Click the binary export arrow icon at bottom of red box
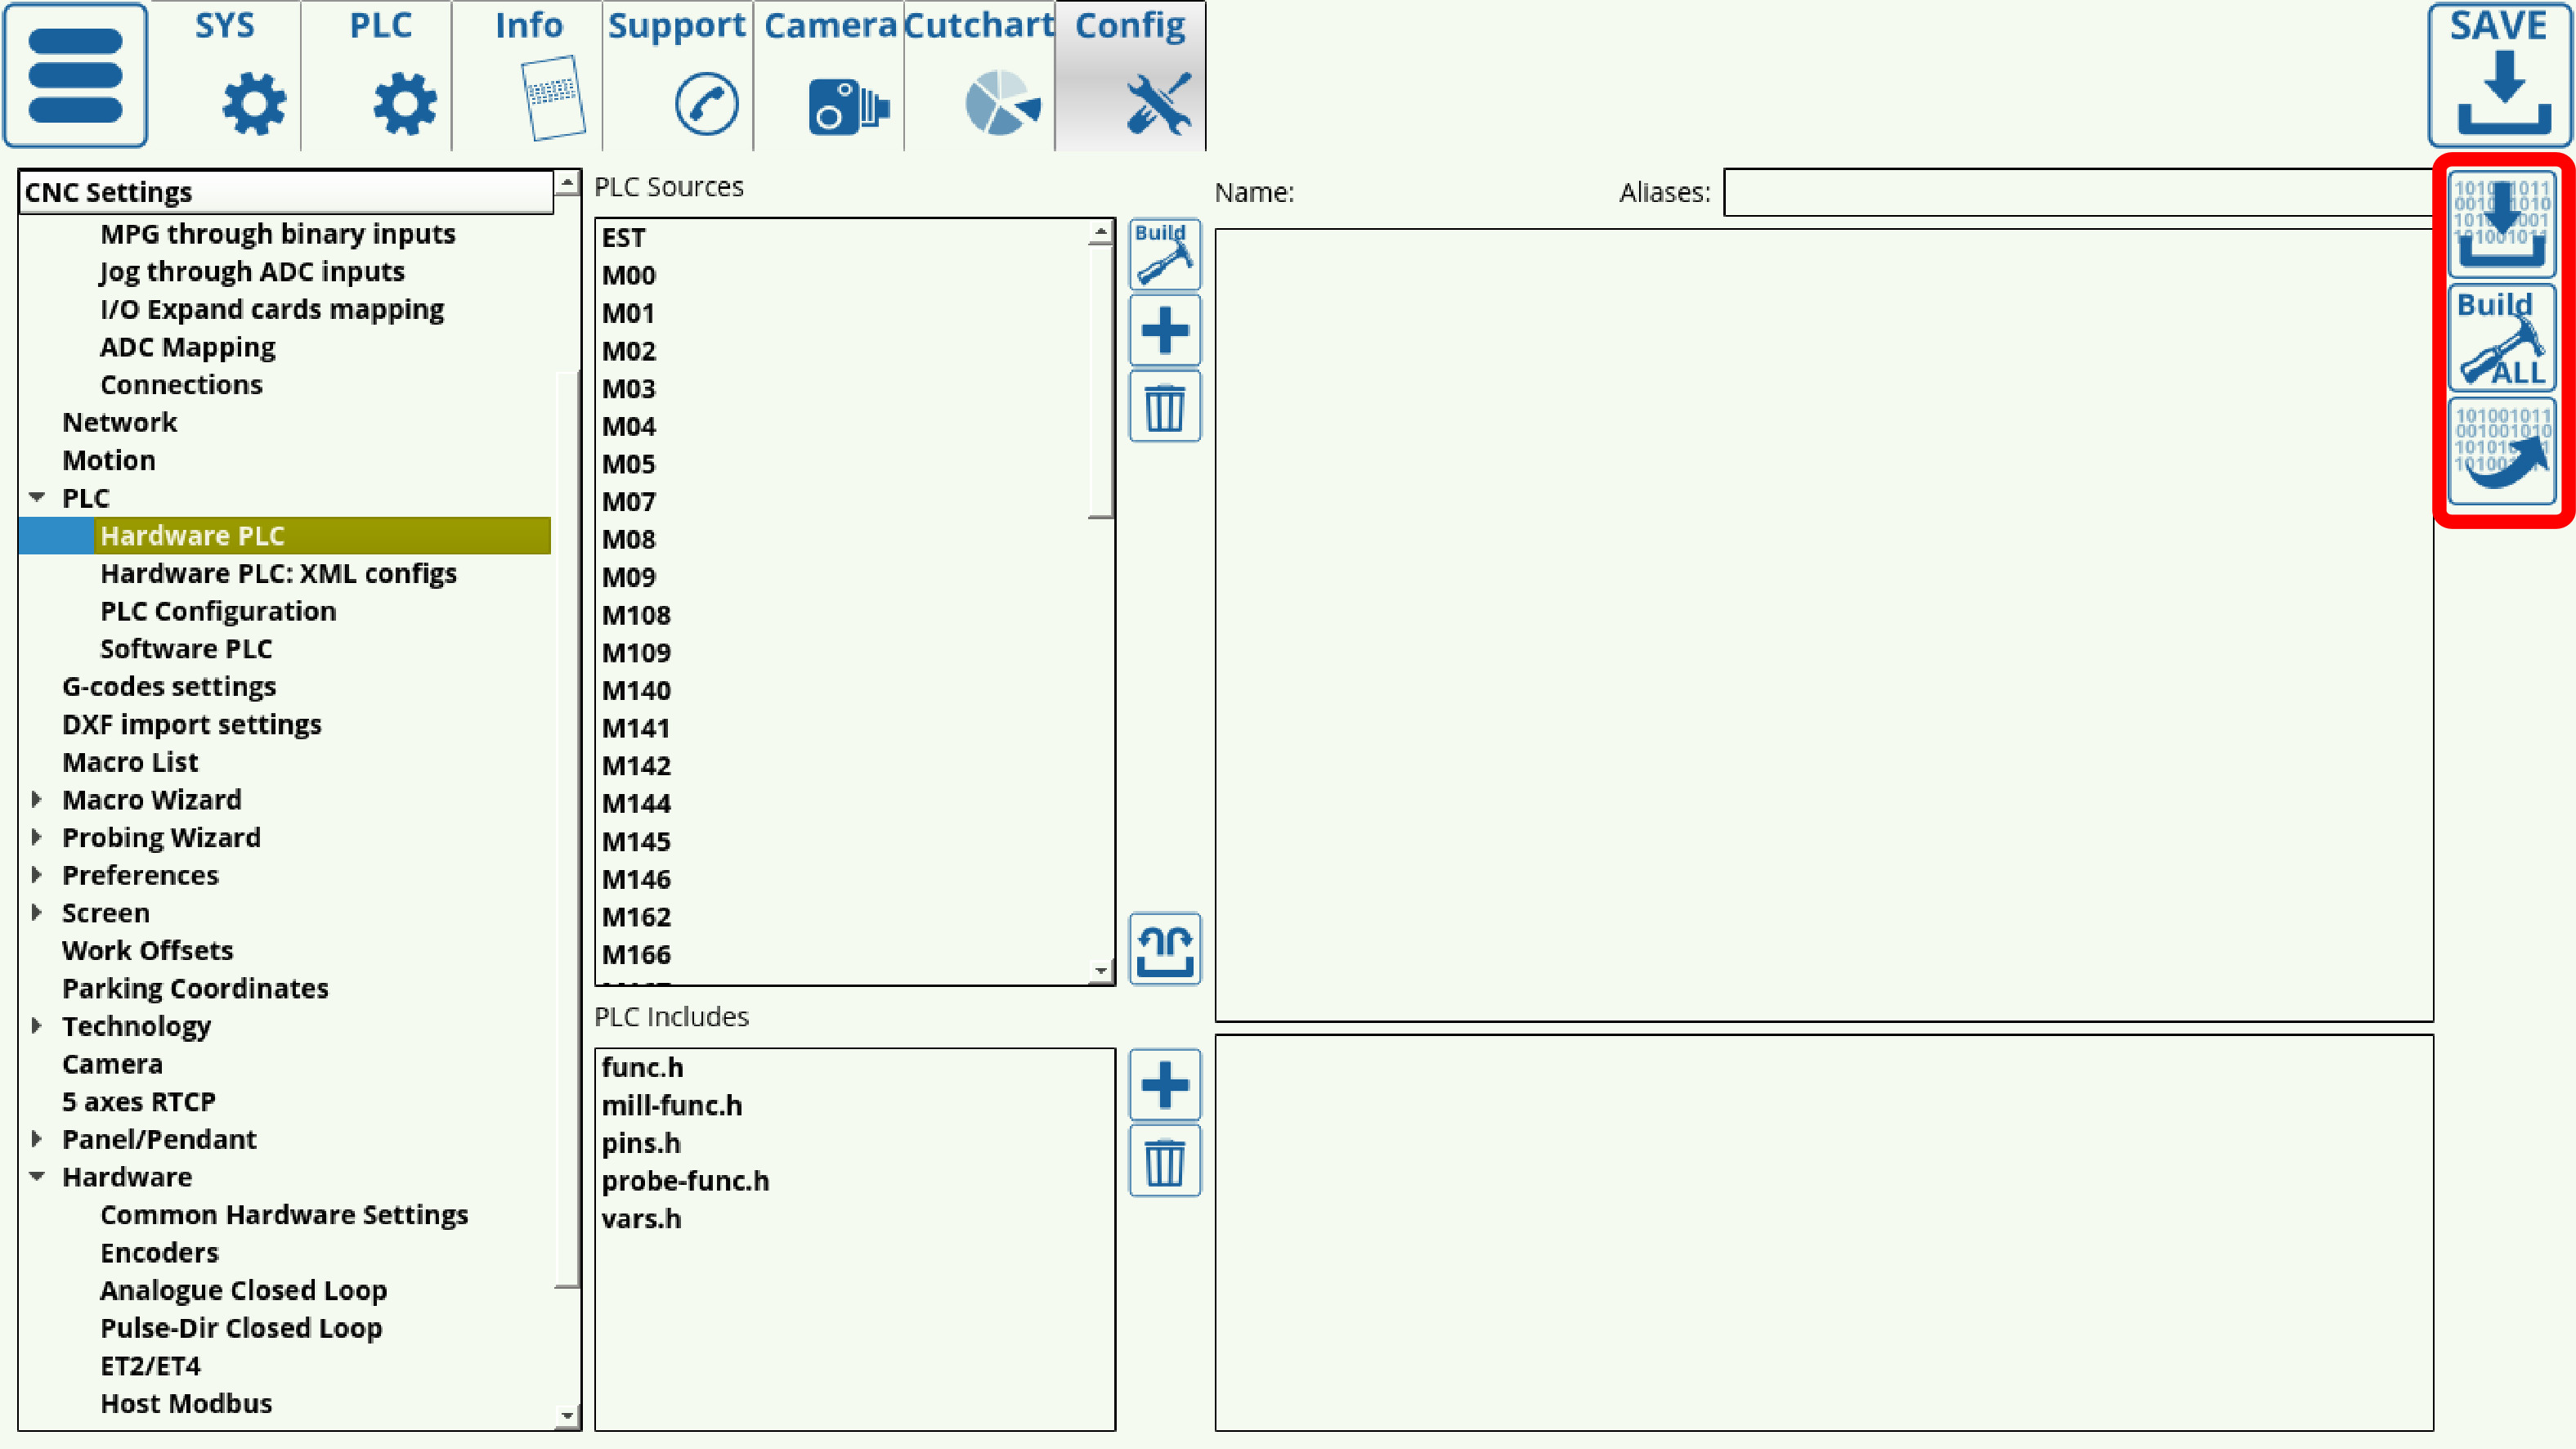2576x1449 pixels. [2499, 452]
